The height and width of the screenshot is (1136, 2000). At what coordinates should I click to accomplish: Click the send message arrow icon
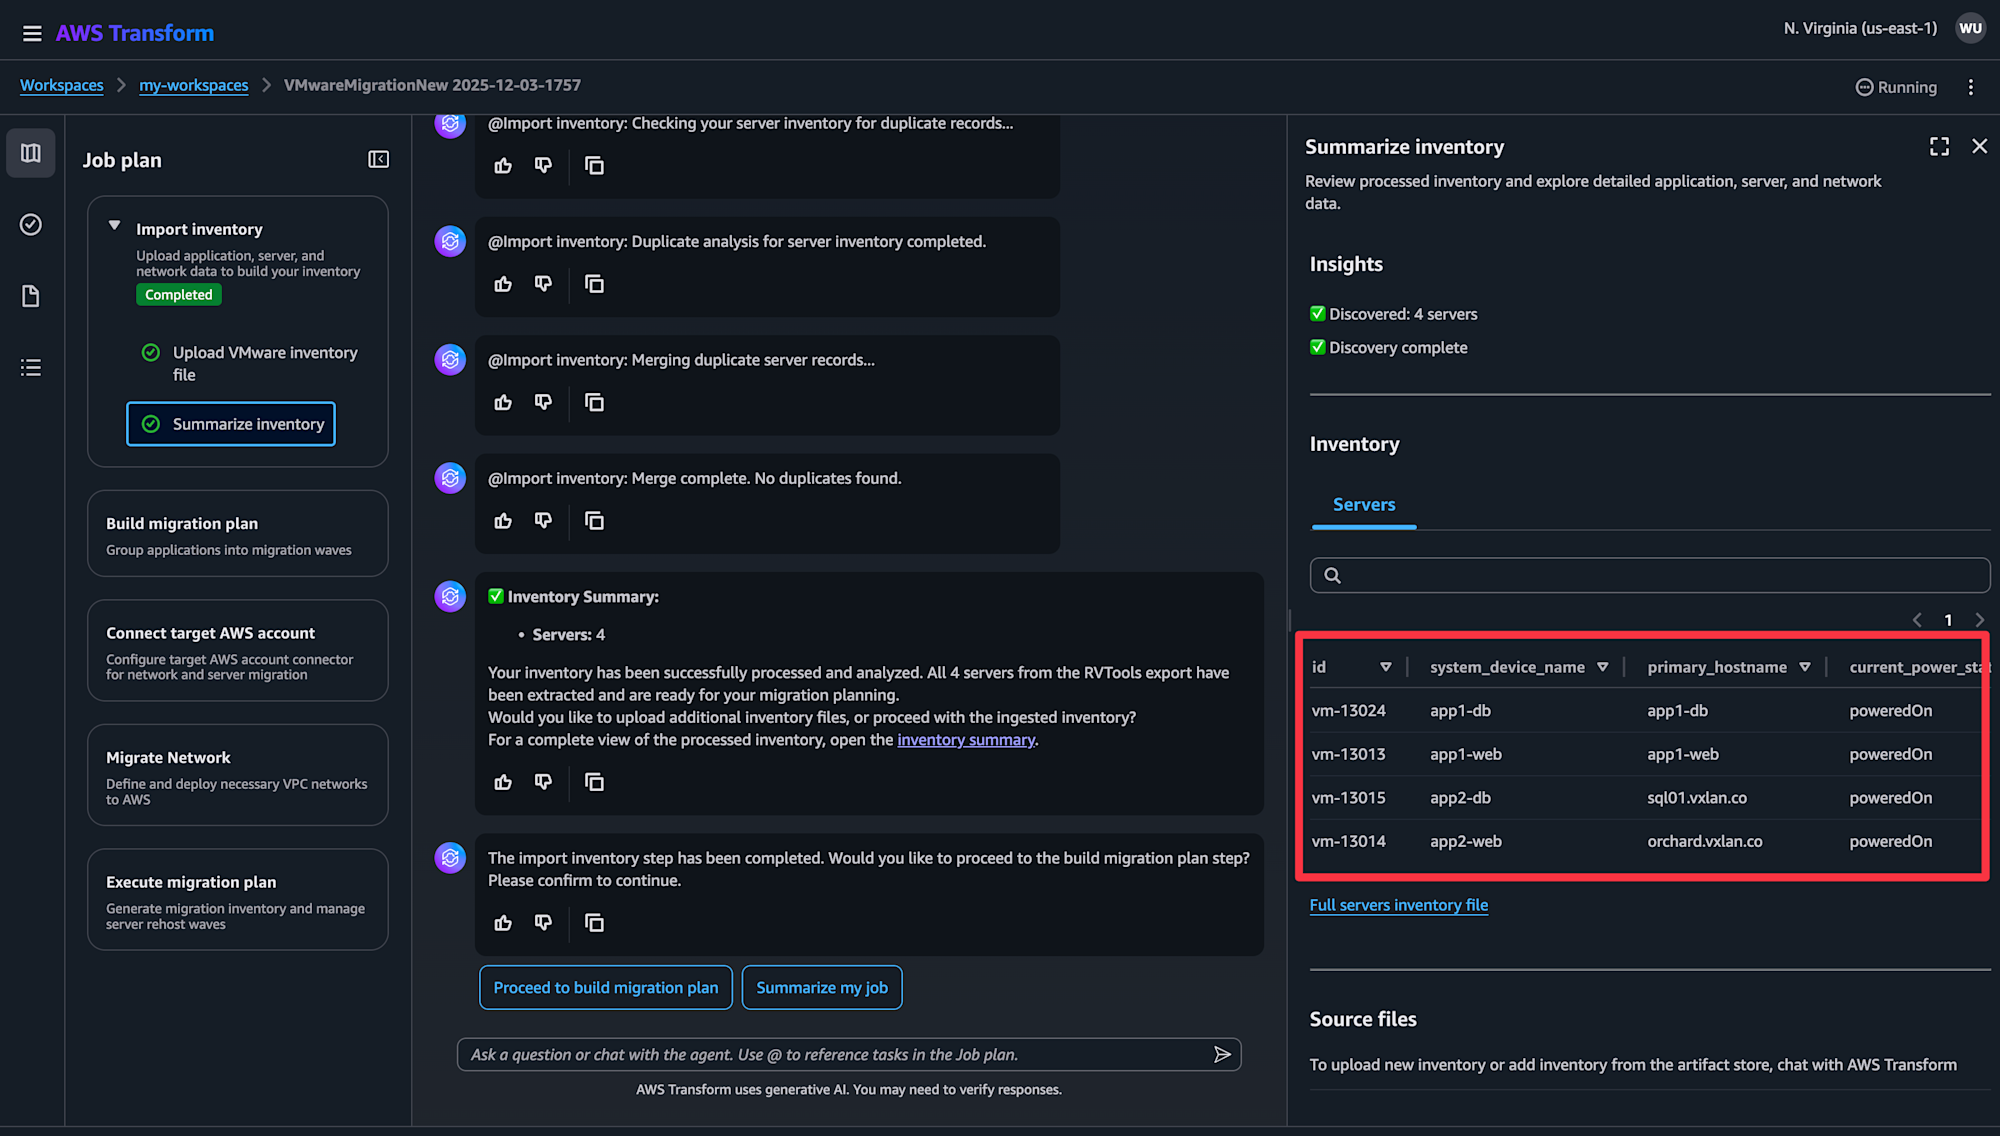pos(1222,1054)
